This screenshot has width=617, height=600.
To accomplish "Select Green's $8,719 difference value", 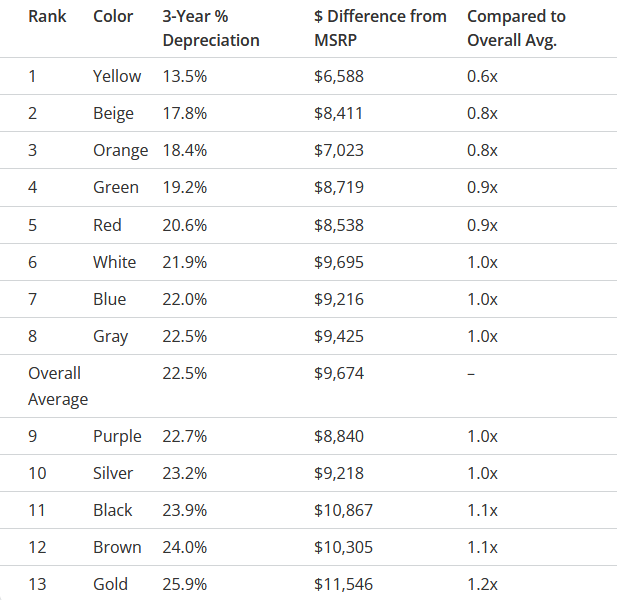I will [x=339, y=187].
